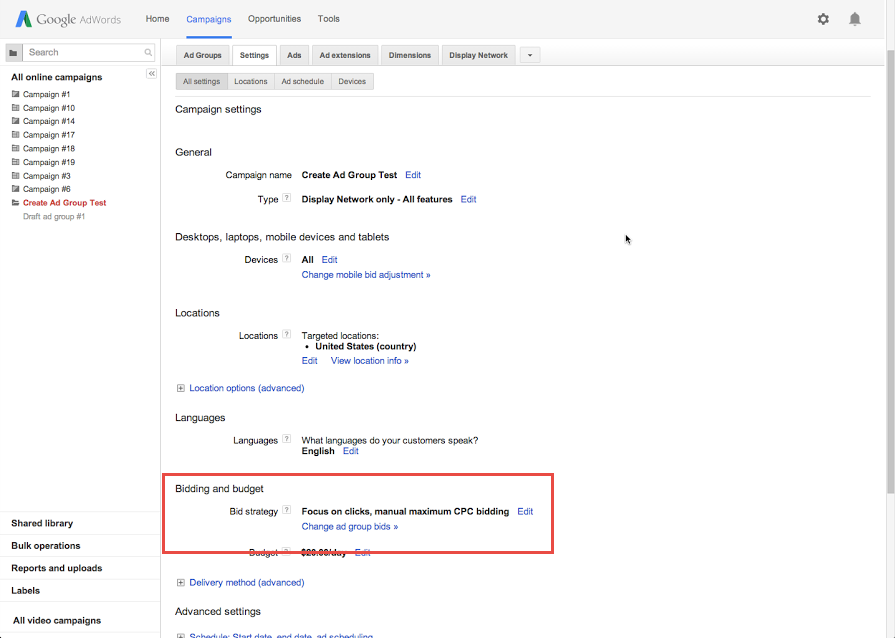Viewport: 895px width, 638px height.
Task: Click Change mobile bid adjustment link
Action: (366, 274)
